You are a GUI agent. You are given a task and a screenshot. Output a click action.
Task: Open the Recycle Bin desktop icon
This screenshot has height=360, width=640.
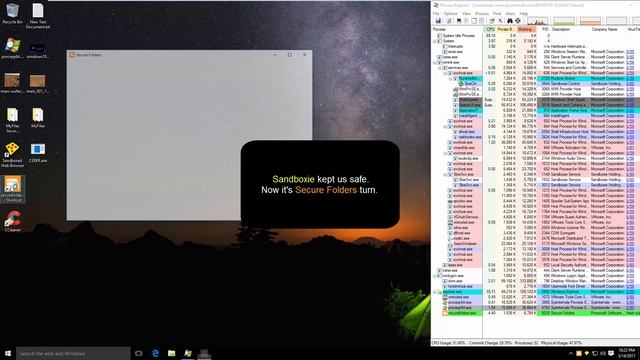click(12, 13)
